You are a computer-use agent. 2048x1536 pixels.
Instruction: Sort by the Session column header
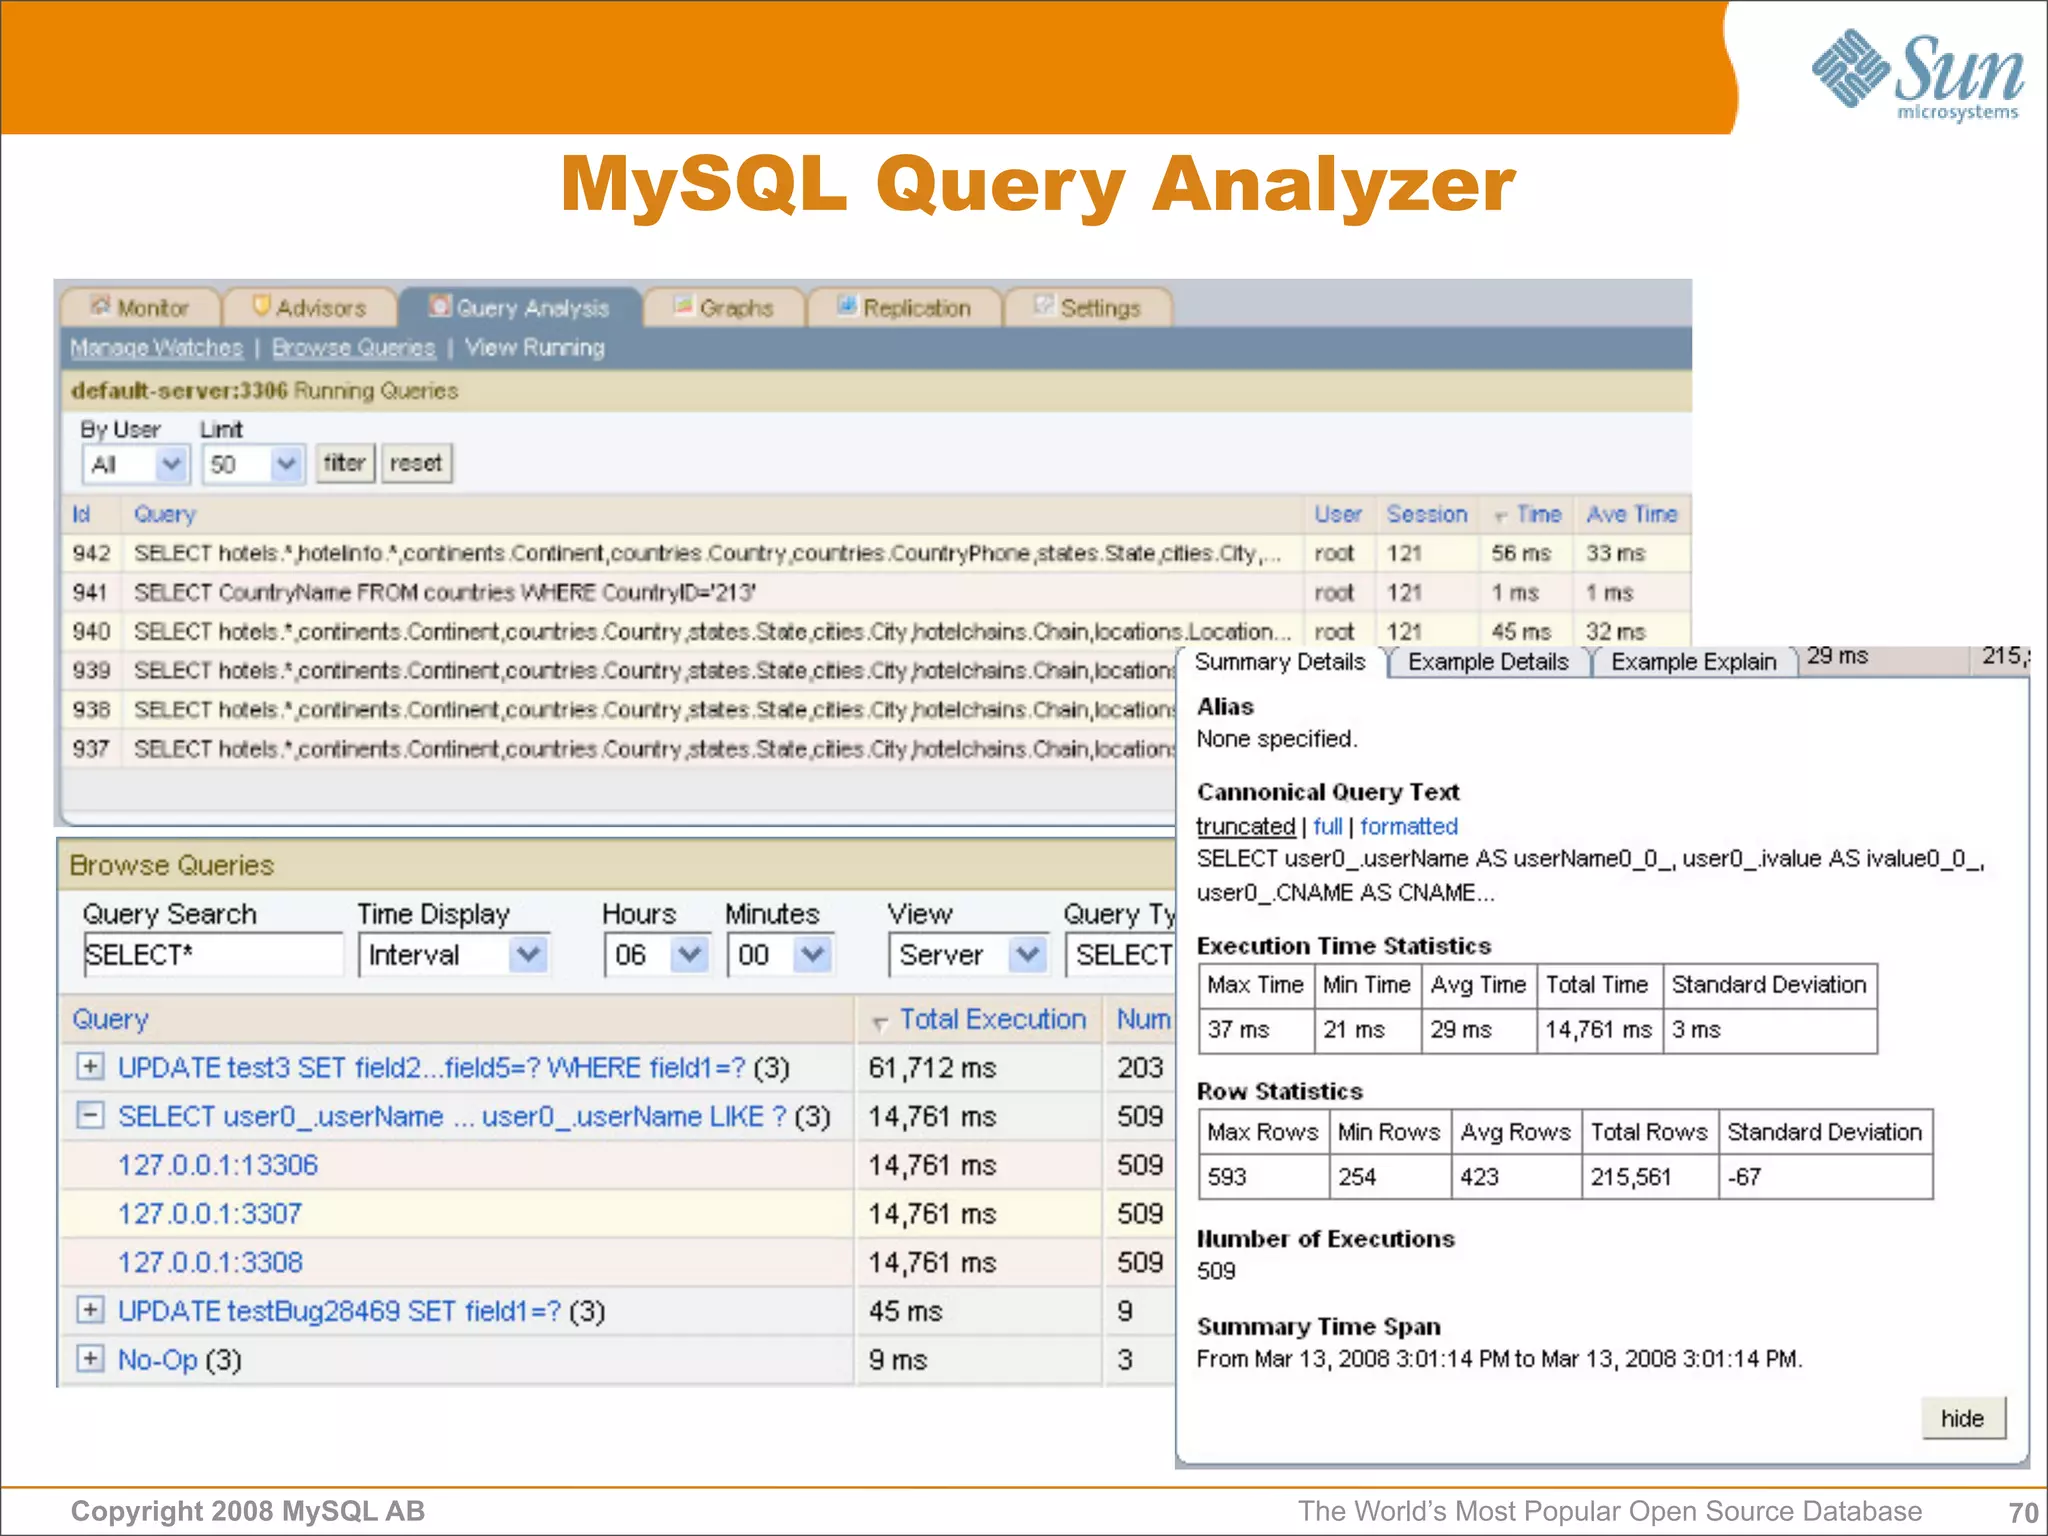pos(1427,514)
